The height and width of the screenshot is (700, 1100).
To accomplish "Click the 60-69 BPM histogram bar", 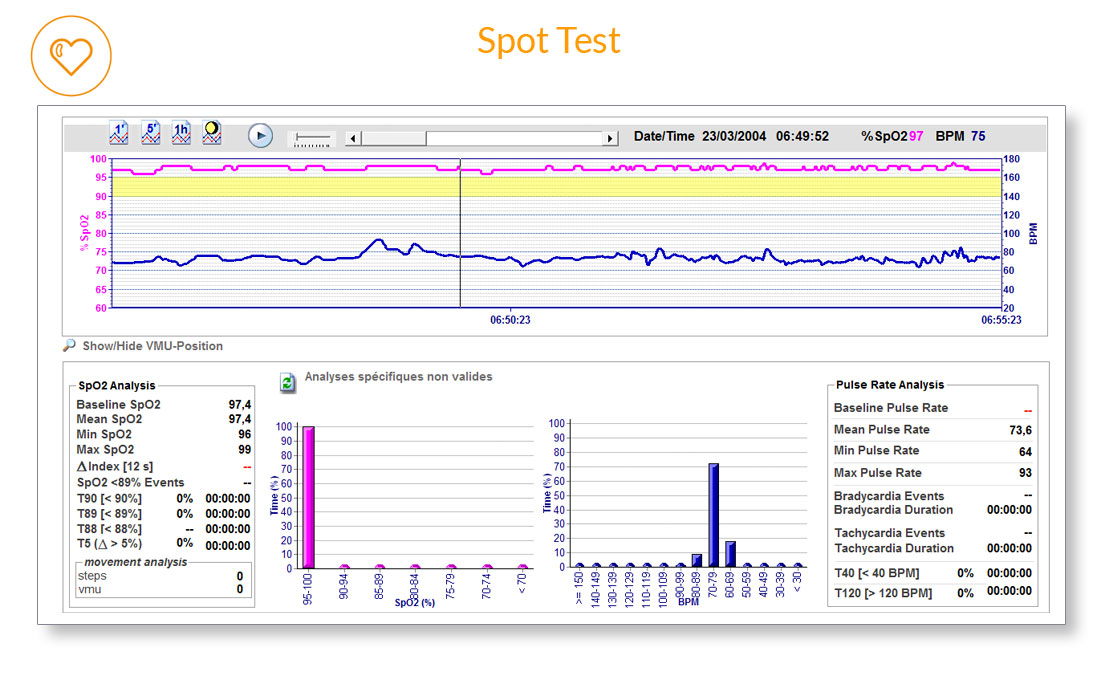I will (x=730, y=554).
